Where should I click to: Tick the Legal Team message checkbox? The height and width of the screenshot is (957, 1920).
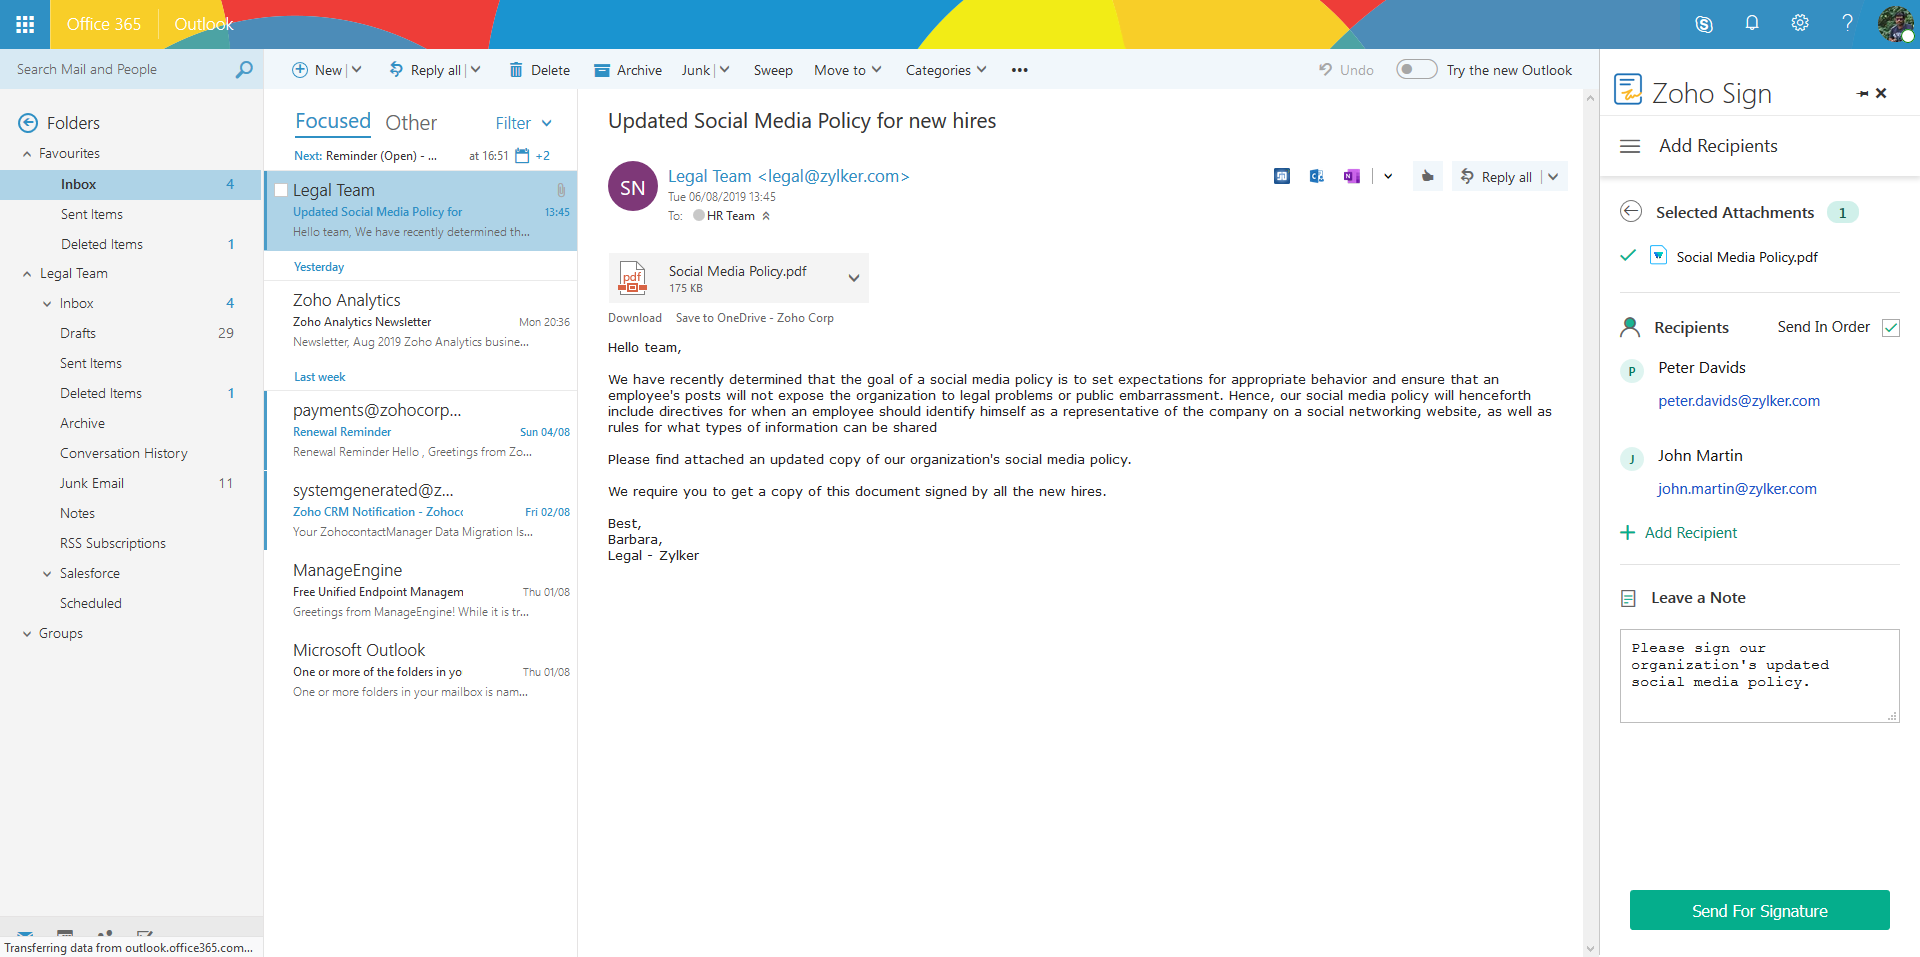[x=282, y=190]
